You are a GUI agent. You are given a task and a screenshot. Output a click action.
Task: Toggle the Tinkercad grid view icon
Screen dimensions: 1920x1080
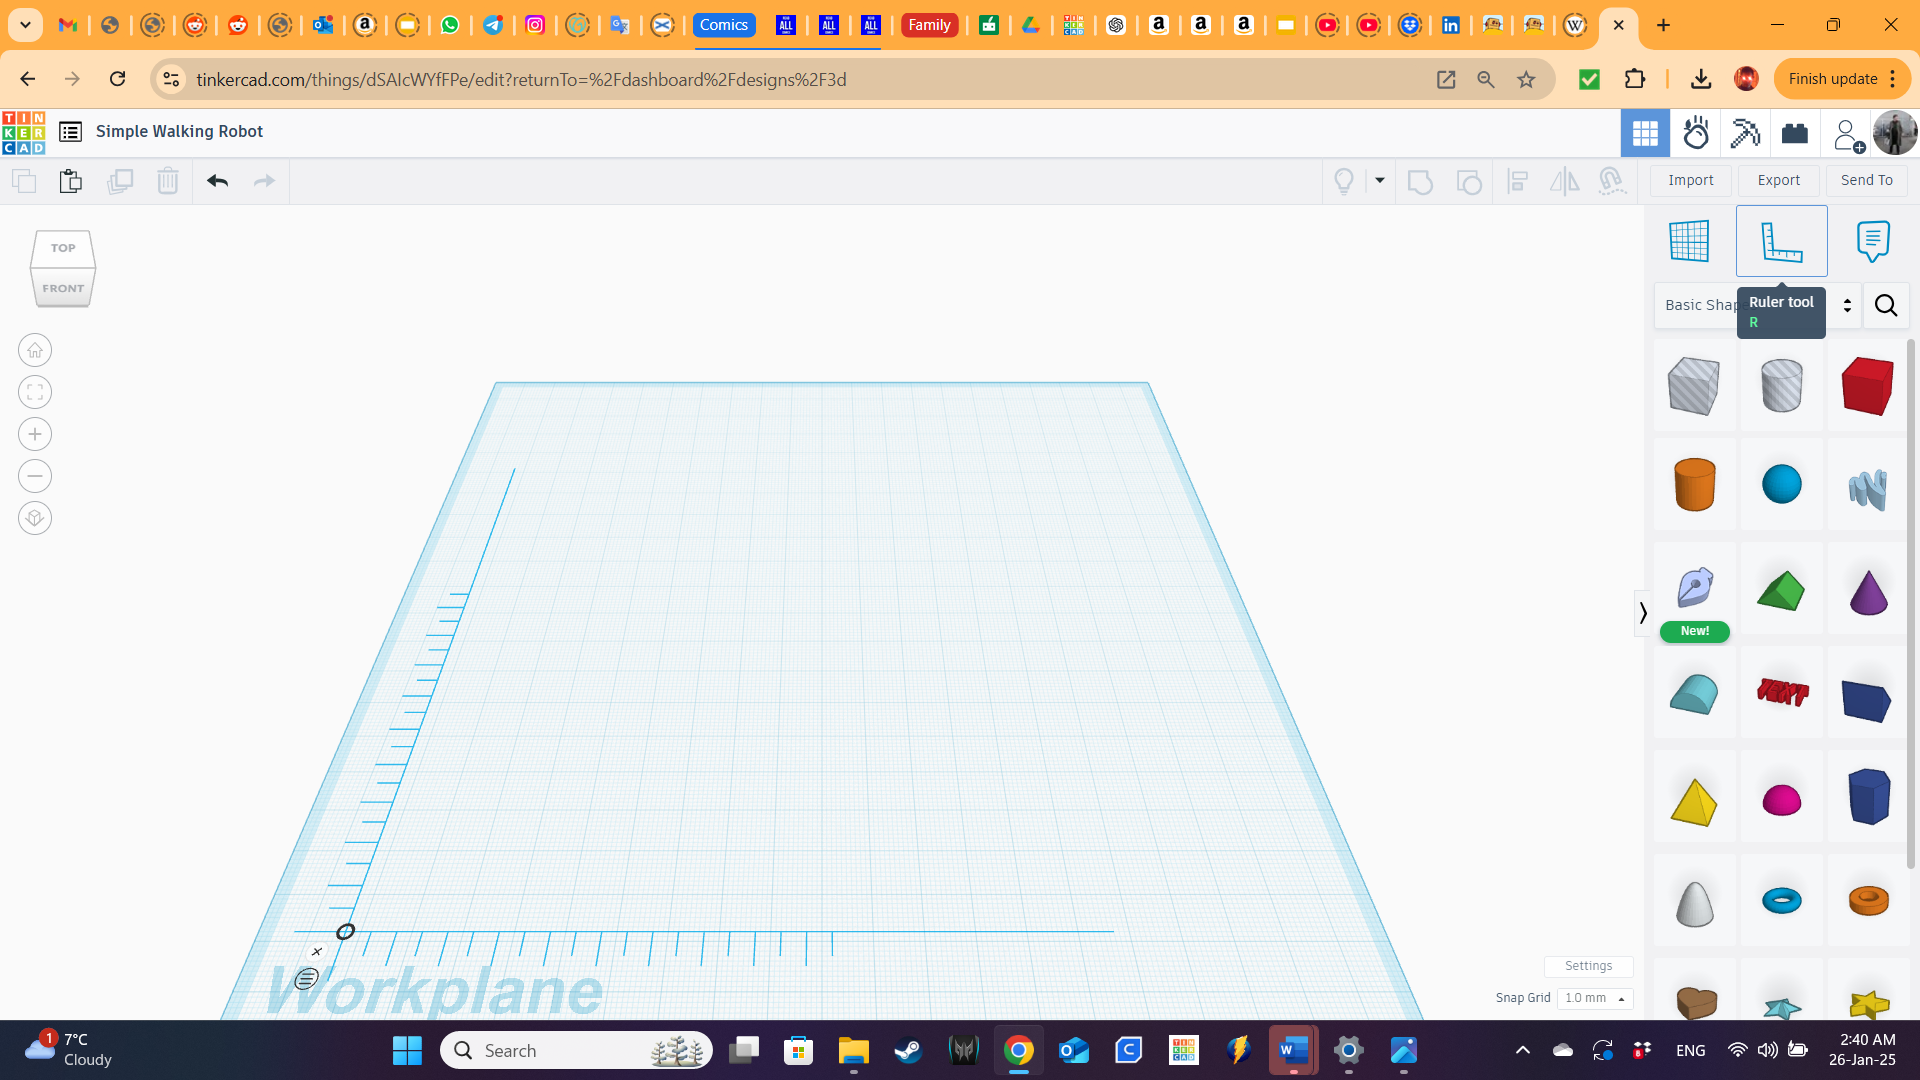[1645, 132]
